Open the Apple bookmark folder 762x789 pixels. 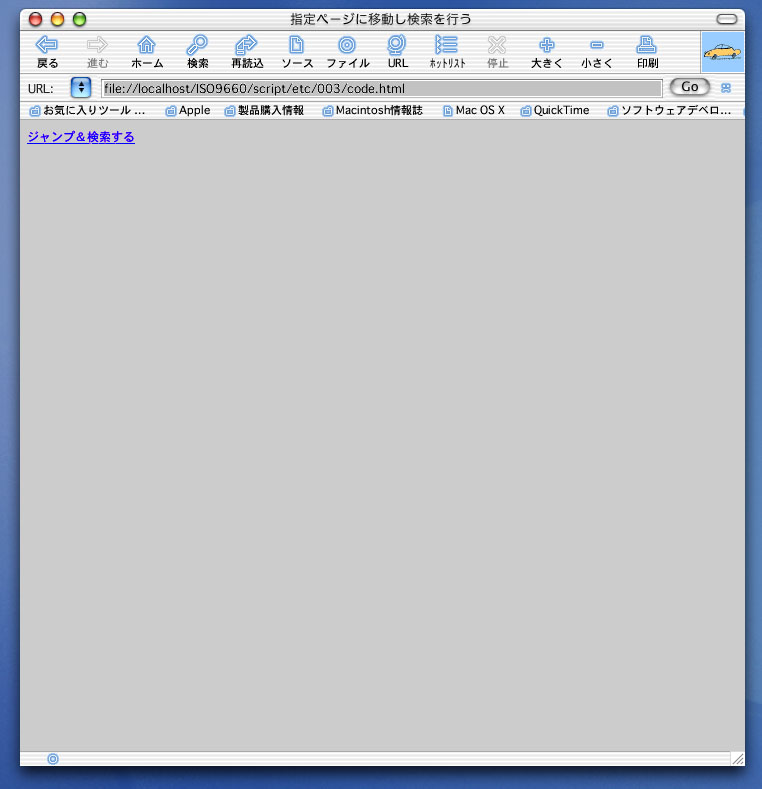pyautogui.click(x=188, y=111)
